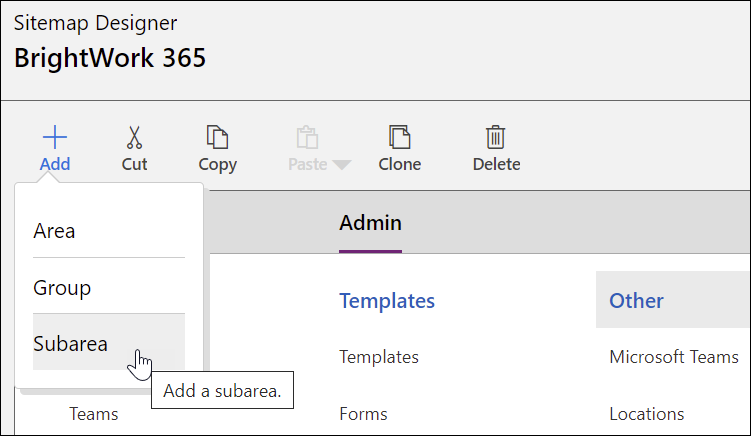751x436 pixels.
Task: Select the Templates group header
Action: click(387, 300)
